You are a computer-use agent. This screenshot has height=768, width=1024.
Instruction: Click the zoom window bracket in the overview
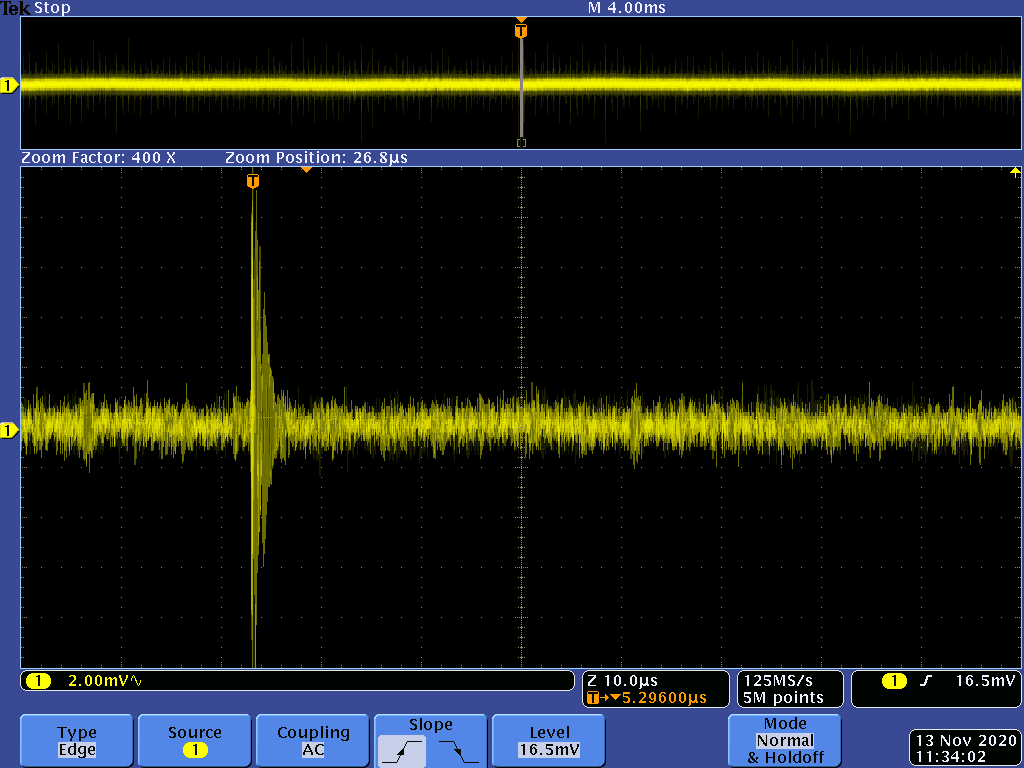click(520, 143)
